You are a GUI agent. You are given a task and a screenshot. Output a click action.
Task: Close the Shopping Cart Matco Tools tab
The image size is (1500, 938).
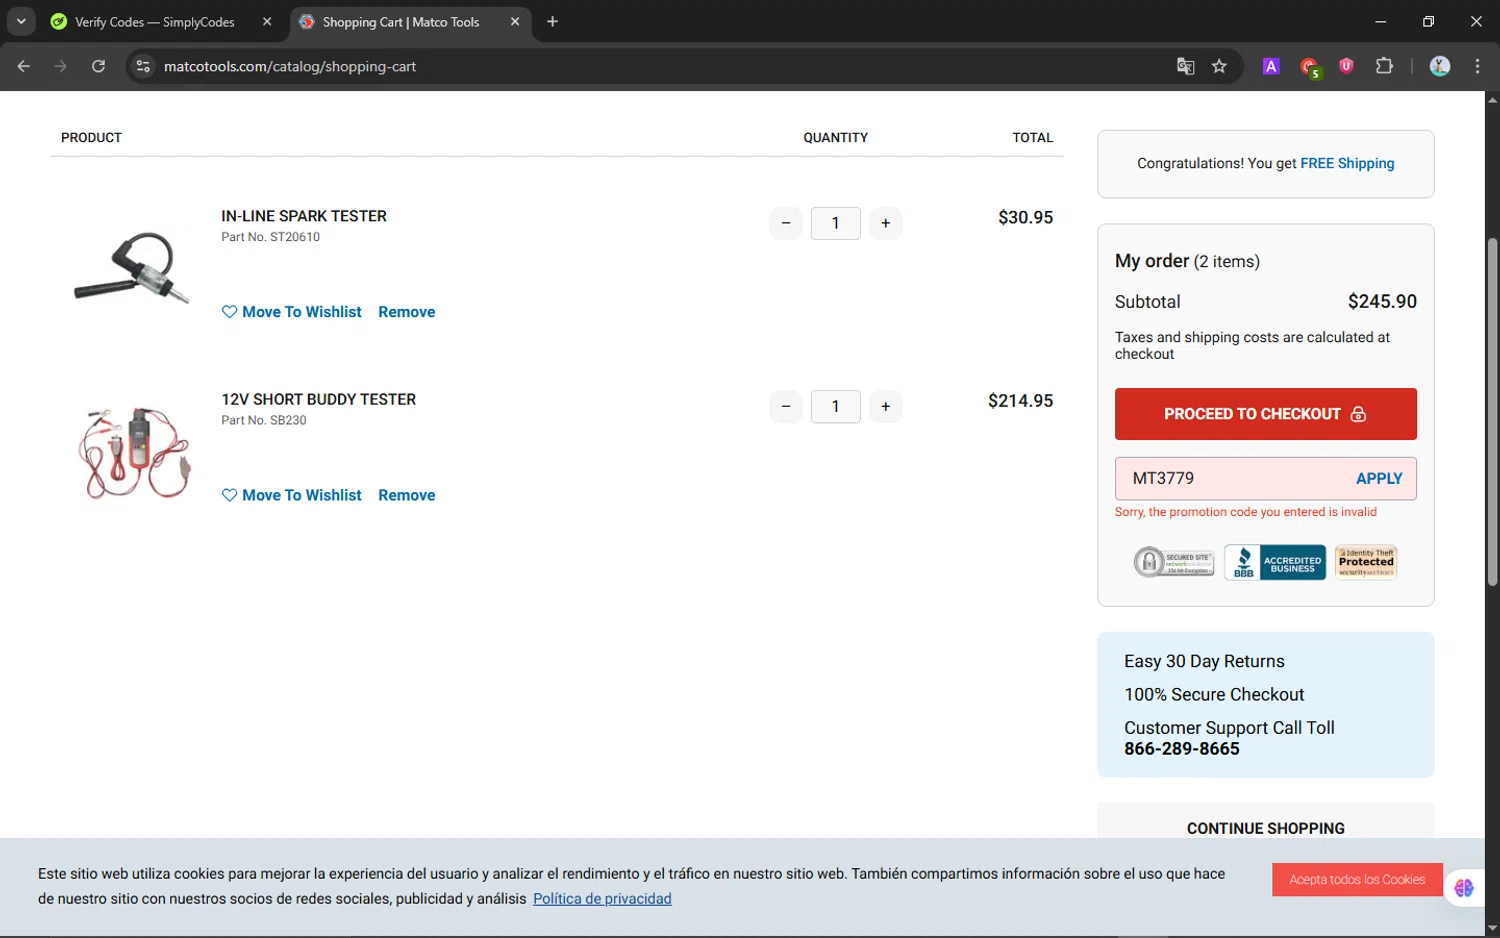point(515,22)
